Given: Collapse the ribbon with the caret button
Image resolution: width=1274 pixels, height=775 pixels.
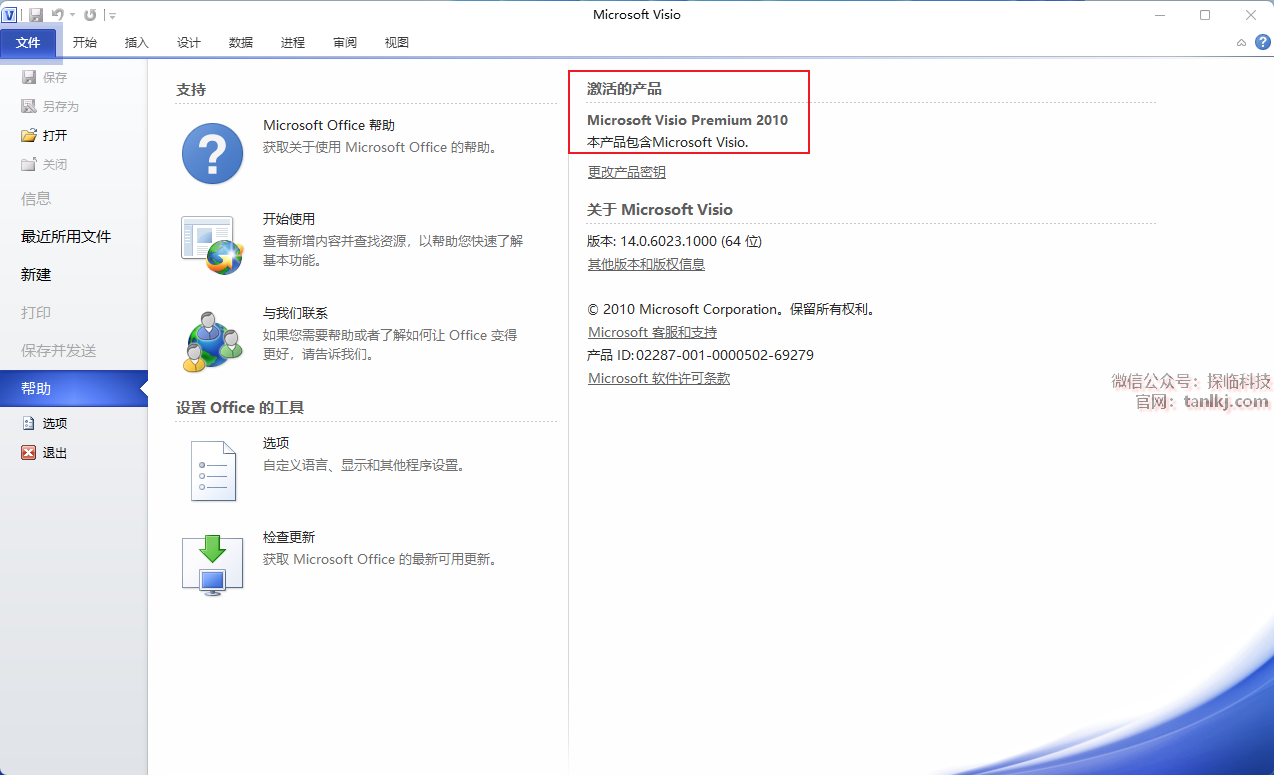Looking at the screenshot, I should click(1241, 43).
